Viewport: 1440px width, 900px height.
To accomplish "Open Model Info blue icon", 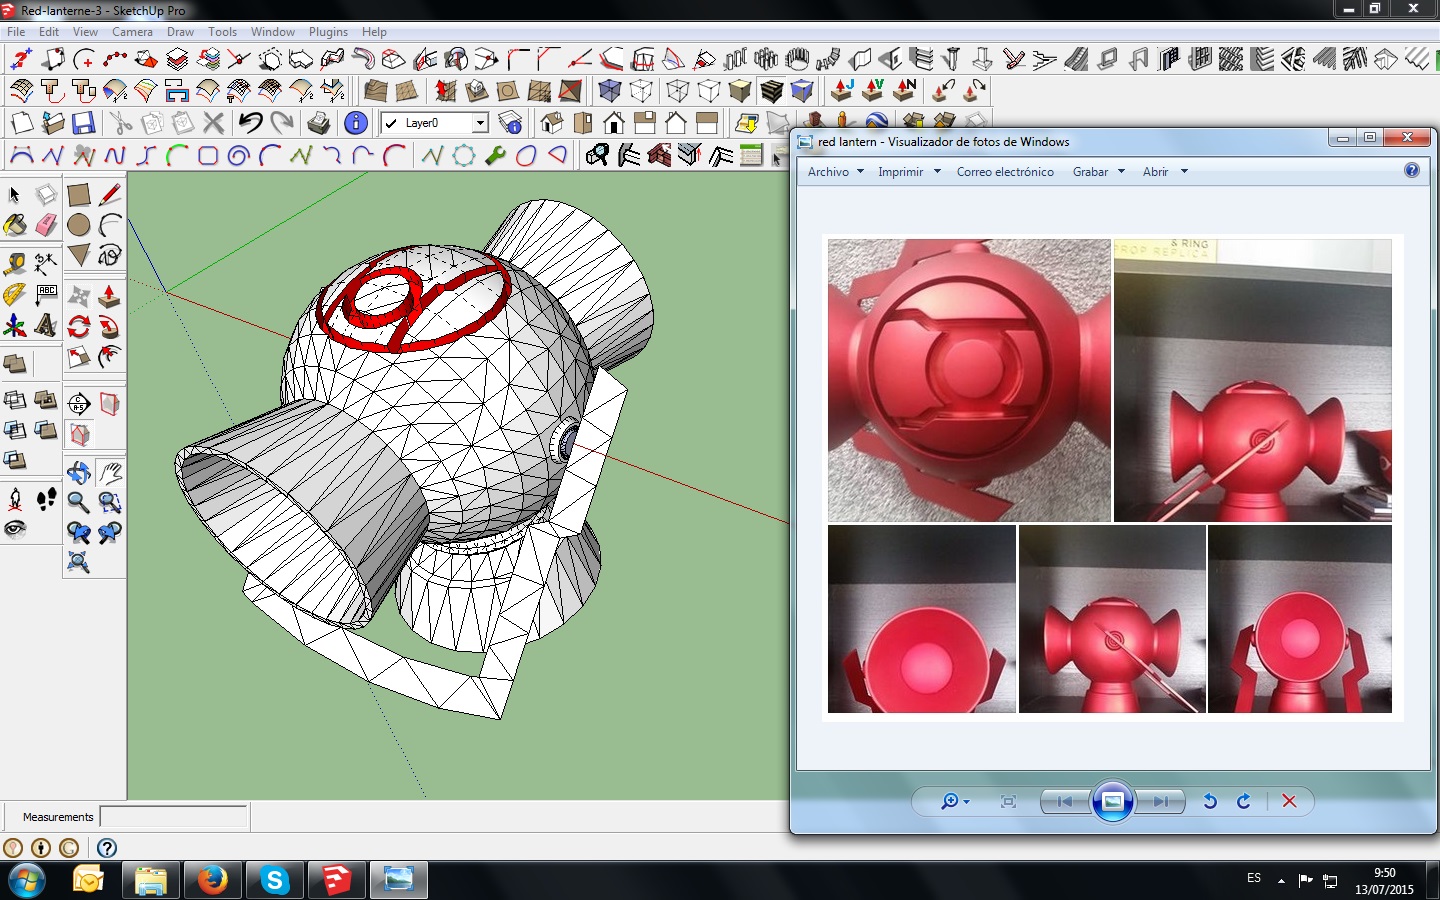I will 356,123.
